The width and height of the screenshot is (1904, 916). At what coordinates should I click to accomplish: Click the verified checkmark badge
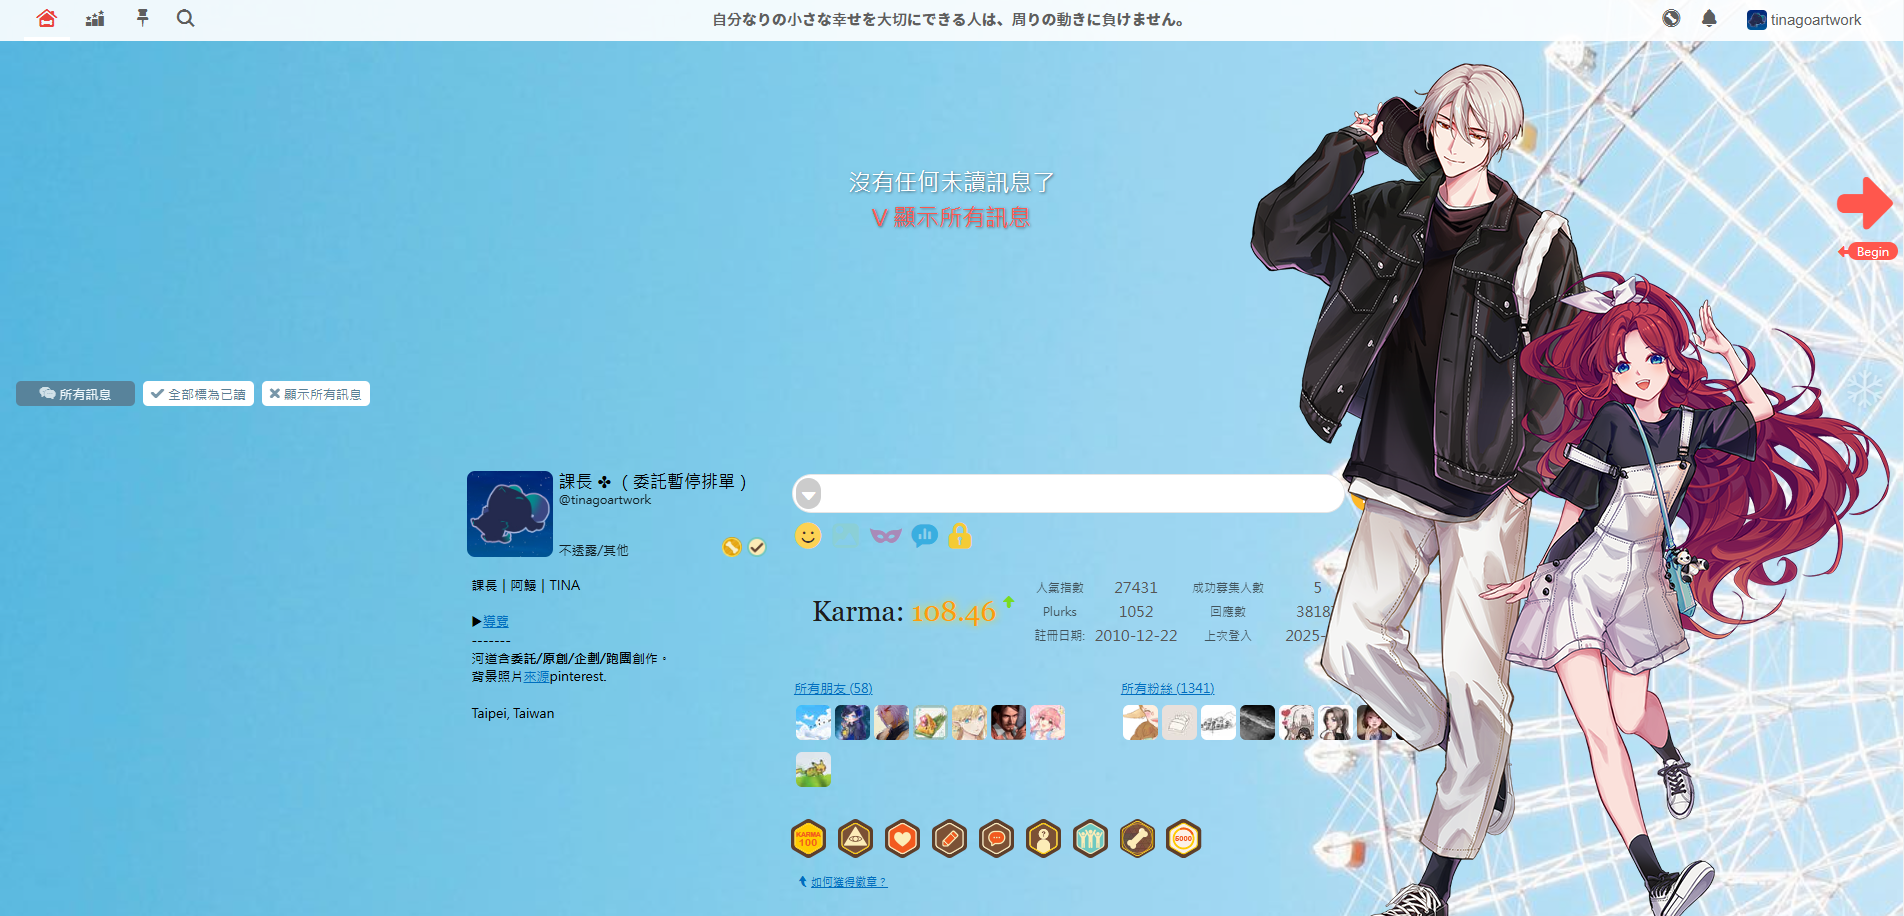[757, 547]
